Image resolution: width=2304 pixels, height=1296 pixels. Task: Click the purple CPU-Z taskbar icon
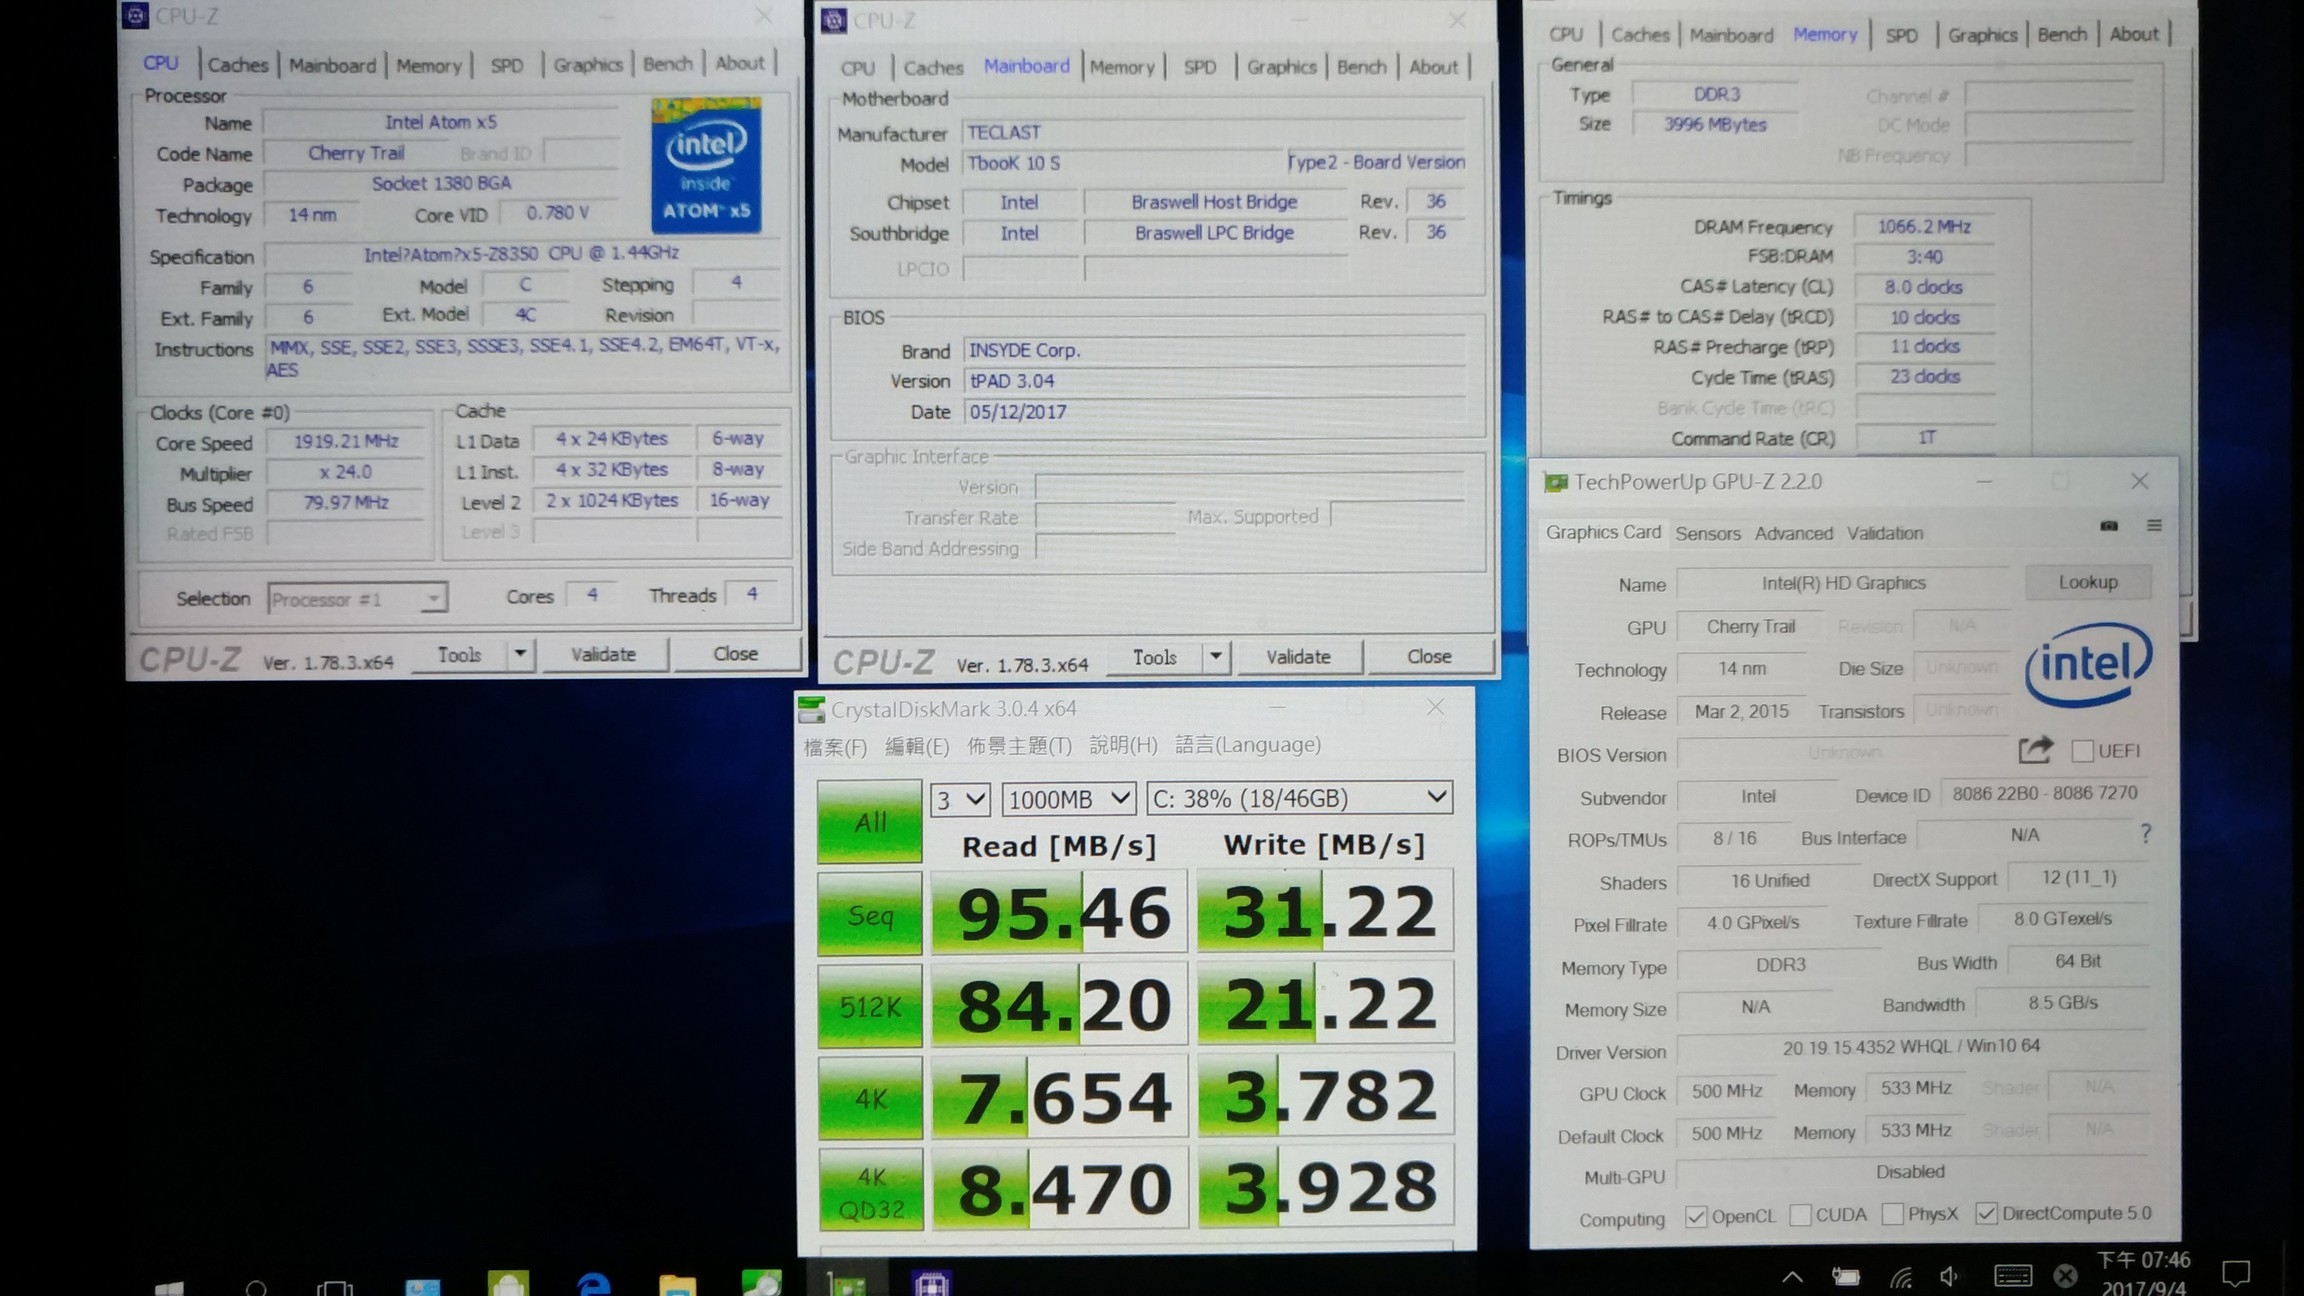pos(931,1283)
